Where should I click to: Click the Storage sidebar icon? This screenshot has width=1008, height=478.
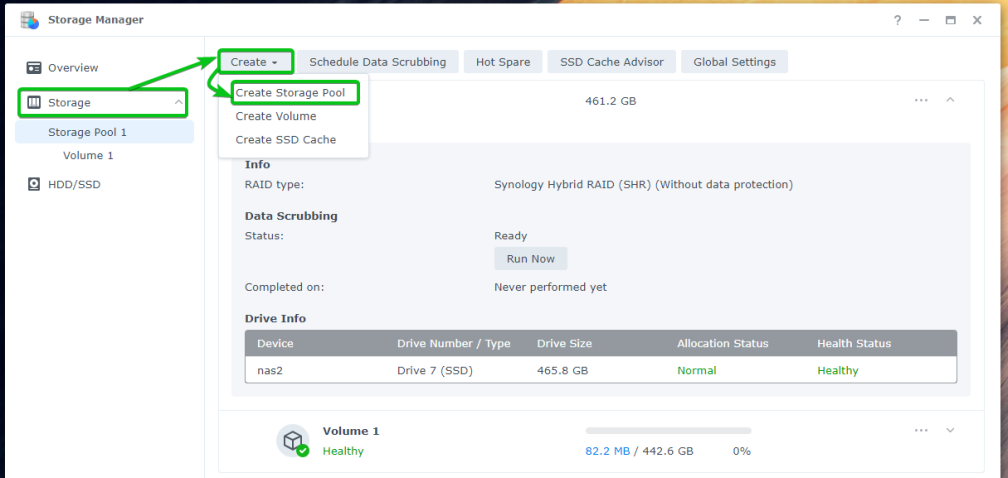pos(34,103)
